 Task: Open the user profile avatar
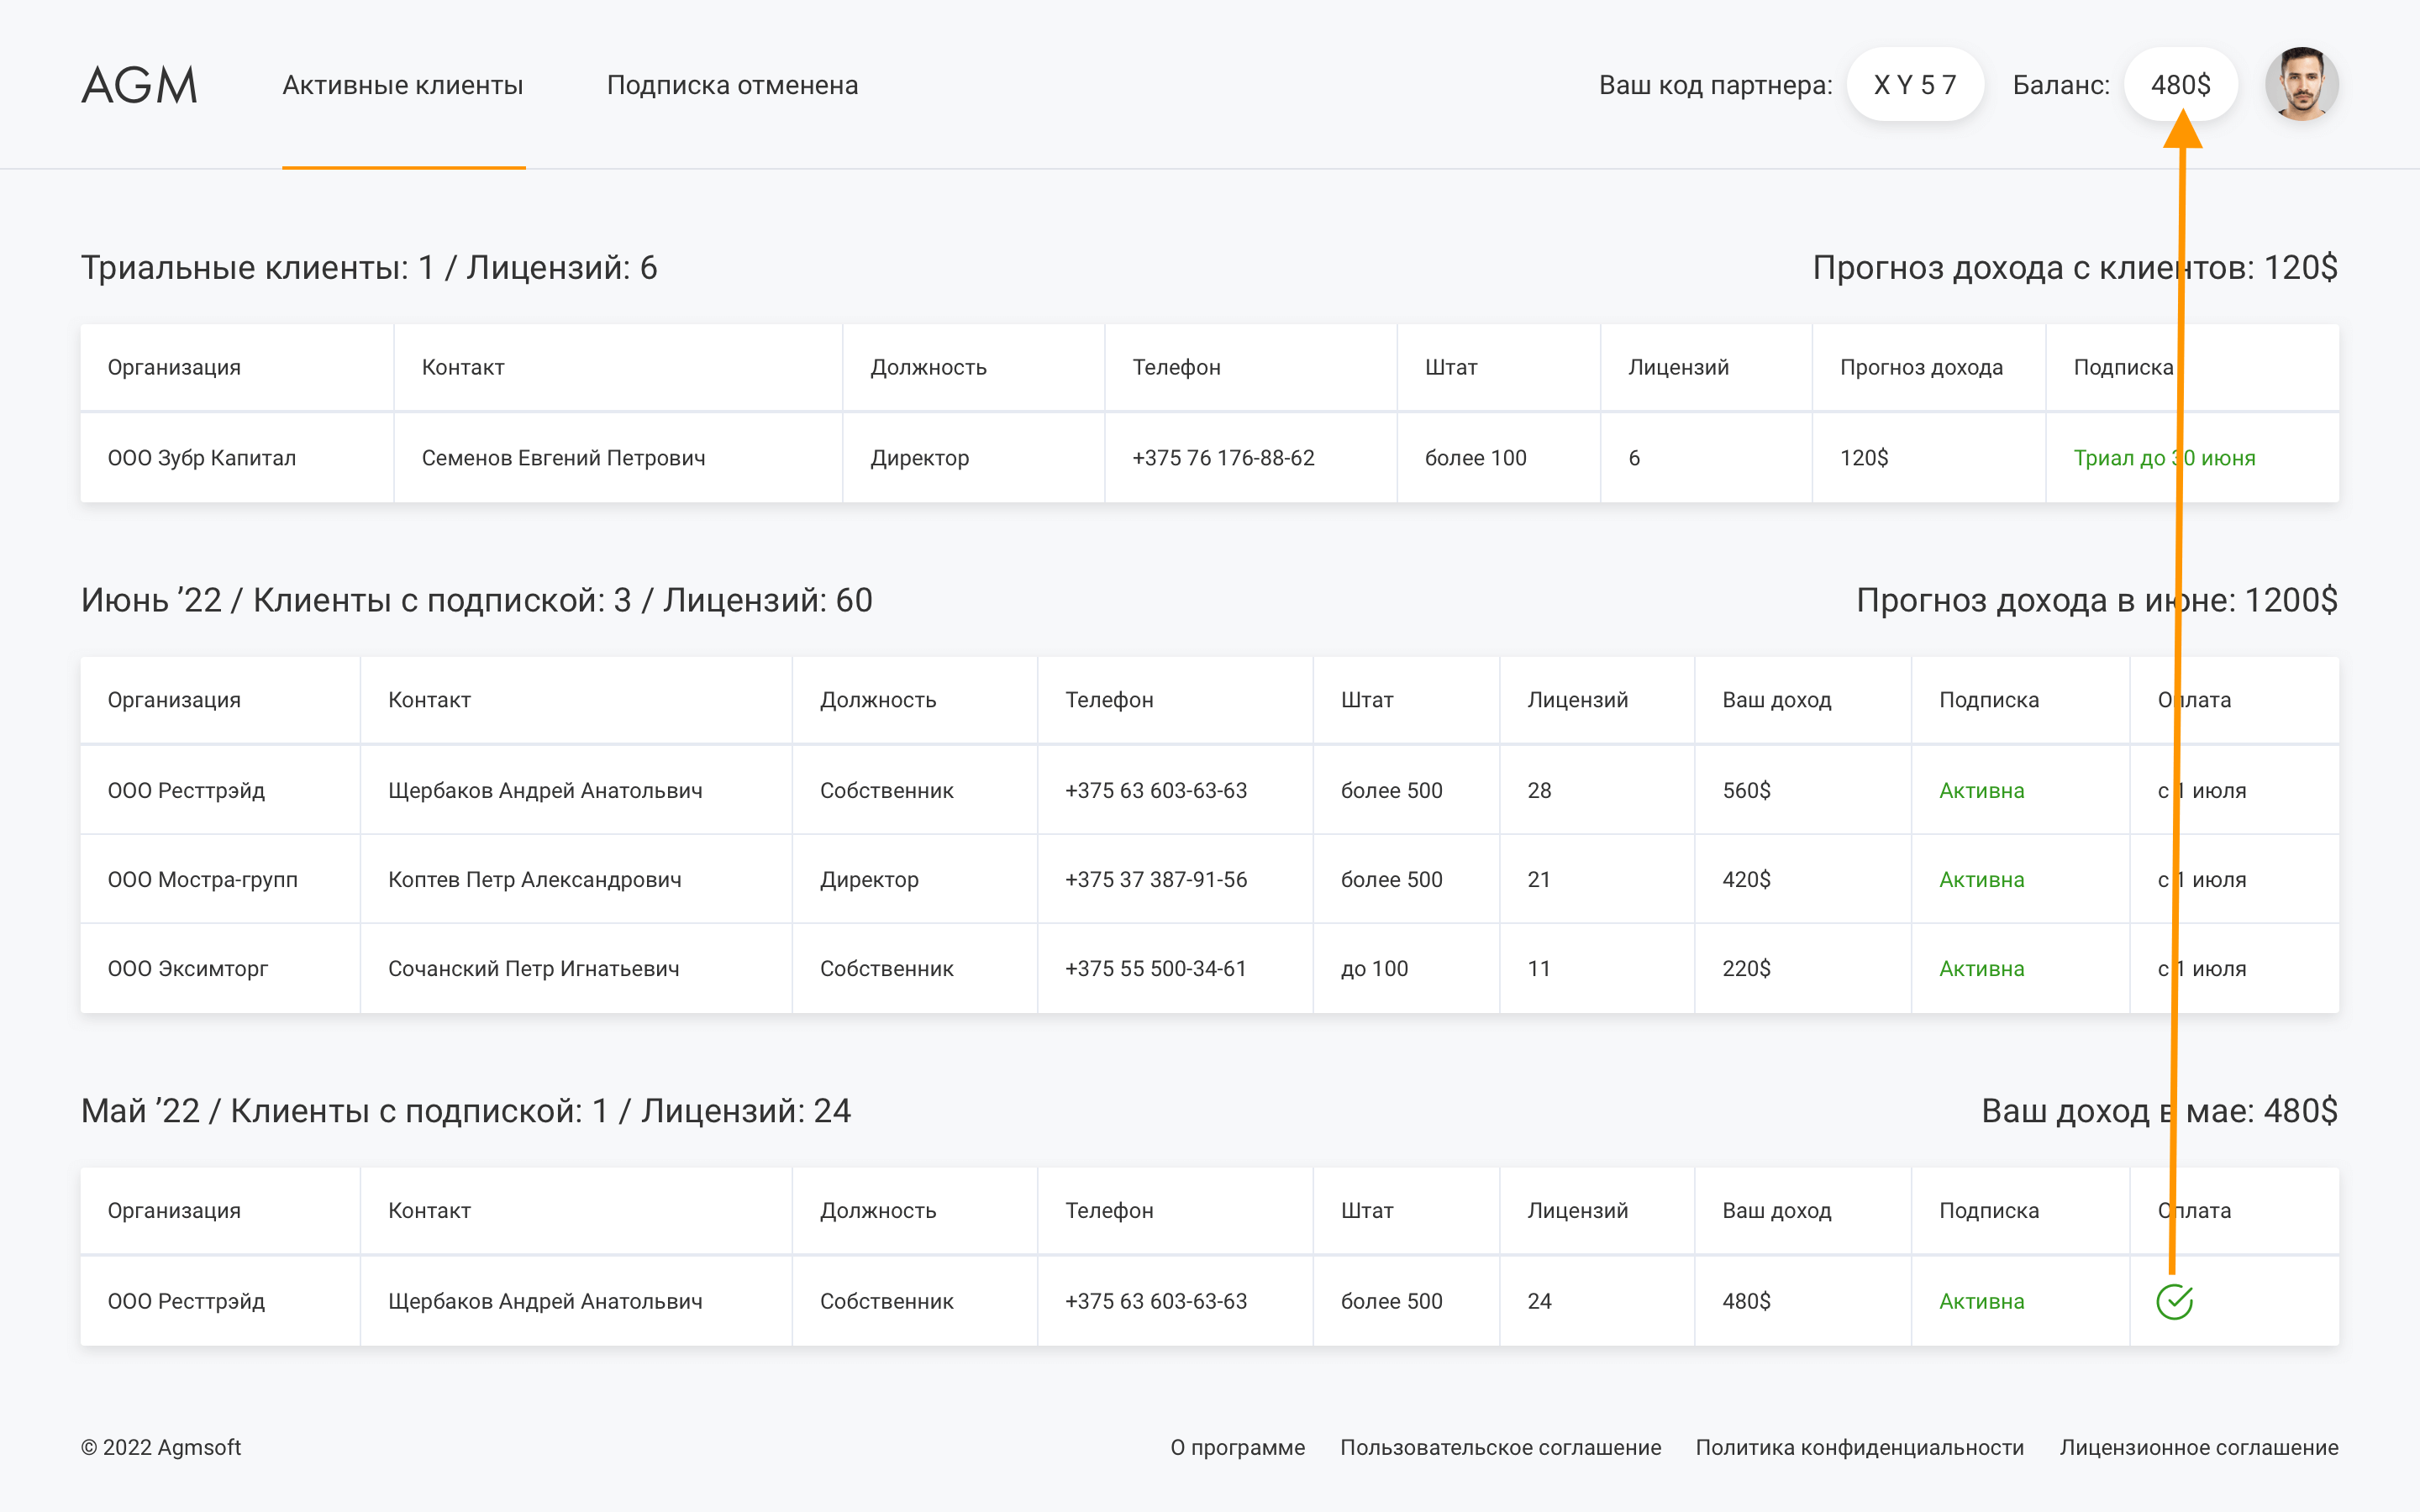(2301, 85)
